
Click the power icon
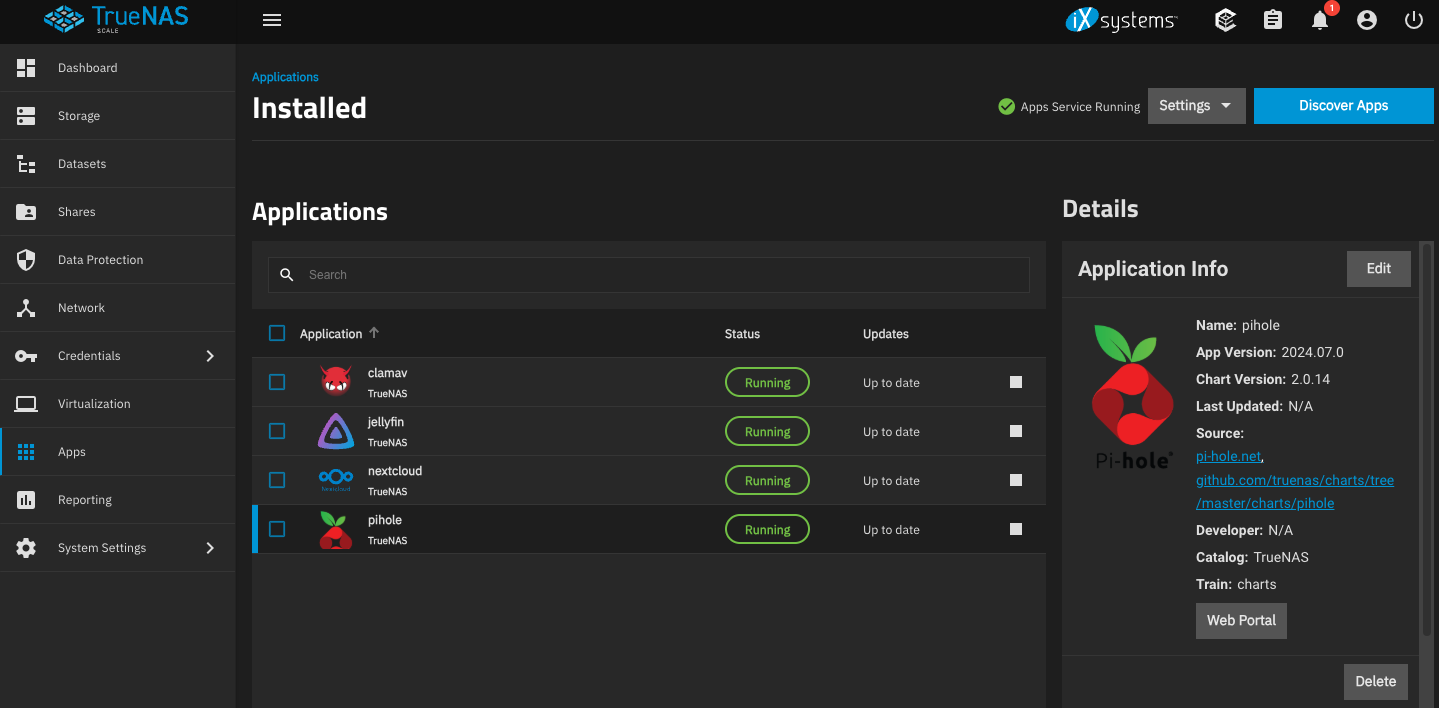tap(1414, 20)
